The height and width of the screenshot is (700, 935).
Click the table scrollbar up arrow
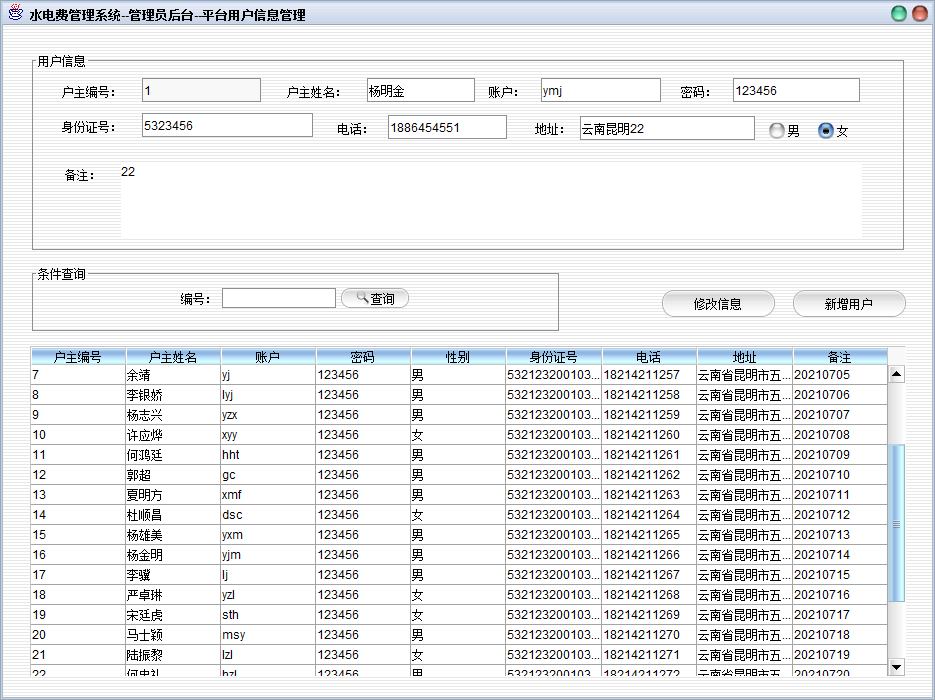point(896,374)
